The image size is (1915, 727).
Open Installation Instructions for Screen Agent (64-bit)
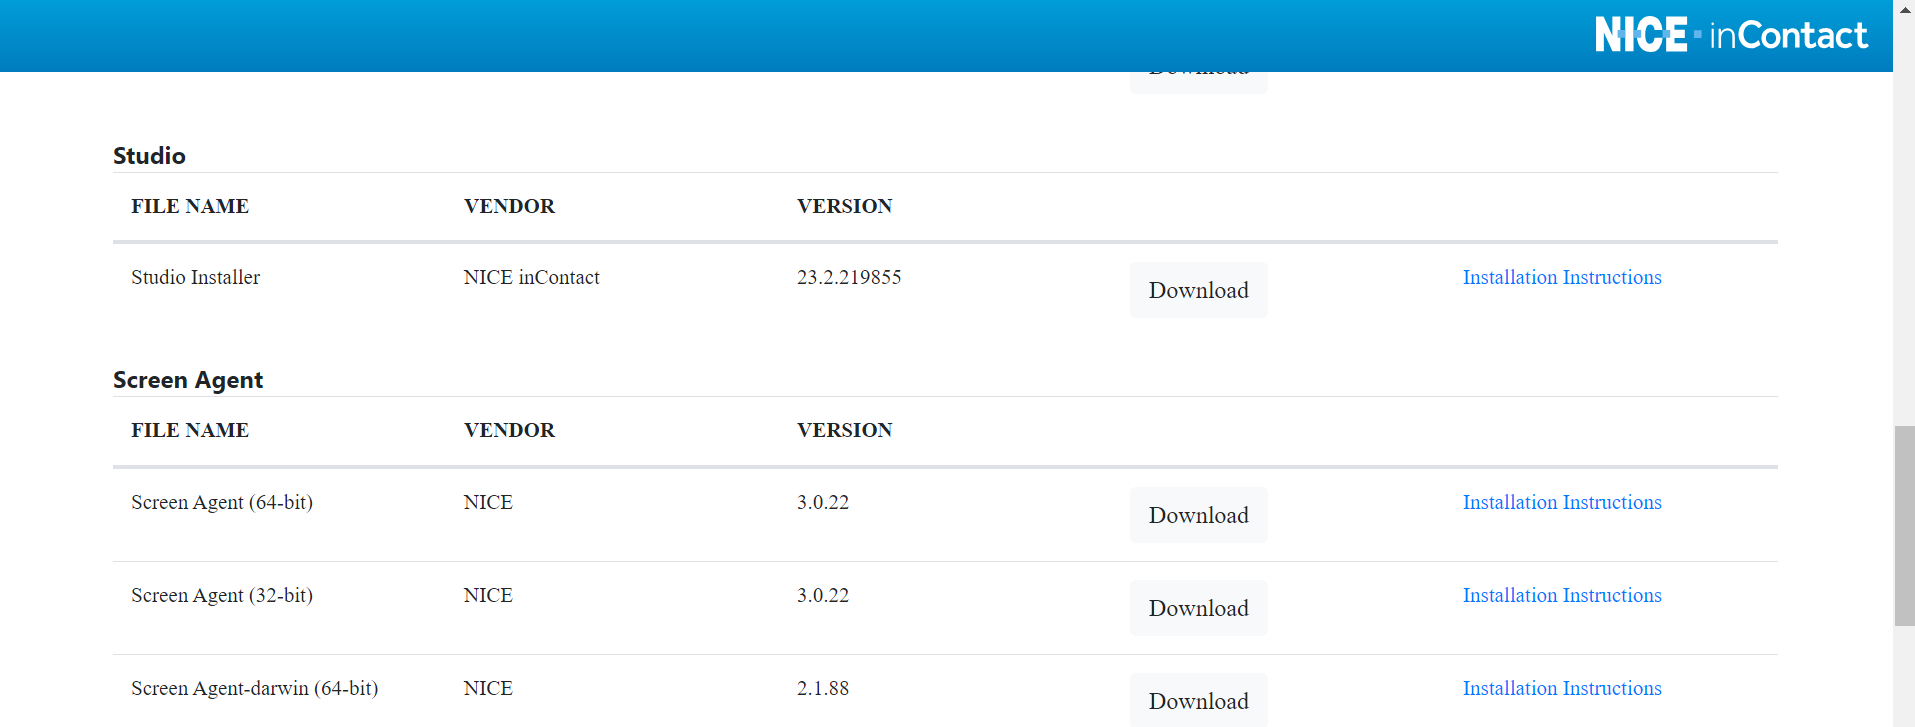coord(1561,502)
